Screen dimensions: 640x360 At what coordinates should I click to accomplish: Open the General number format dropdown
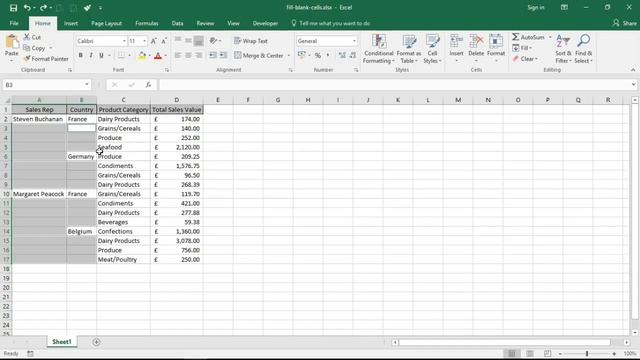(354, 41)
